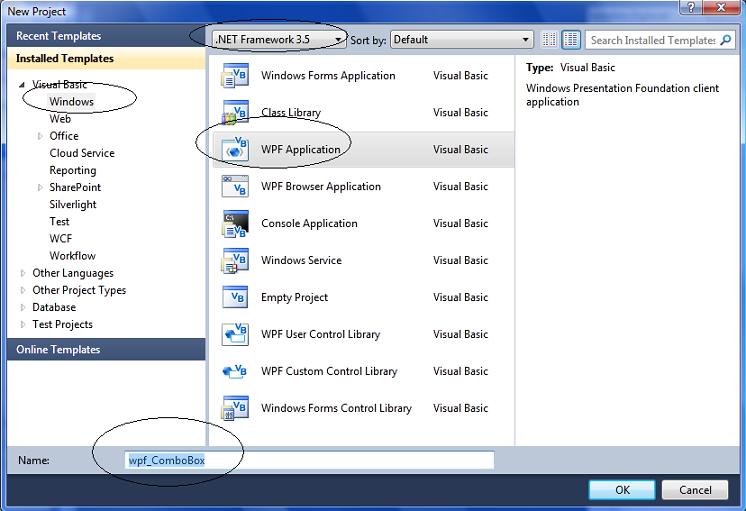
Task: Select Windows under Visual Basic tree
Action: tap(72, 102)
